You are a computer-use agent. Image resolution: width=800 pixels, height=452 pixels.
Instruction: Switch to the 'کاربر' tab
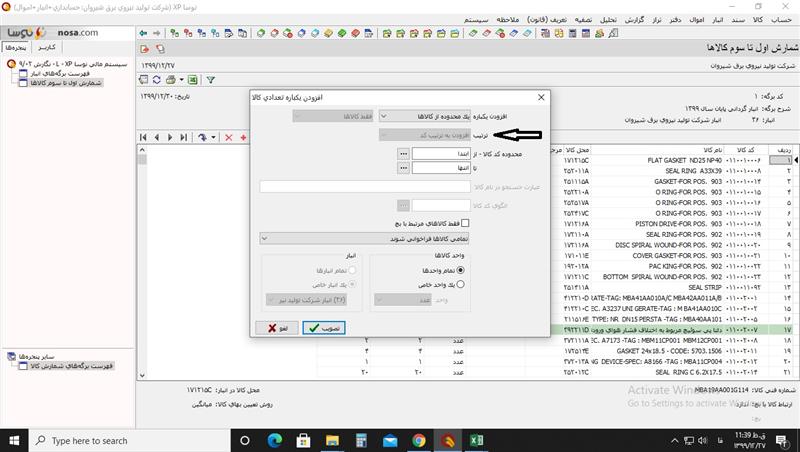pos(45,47)
